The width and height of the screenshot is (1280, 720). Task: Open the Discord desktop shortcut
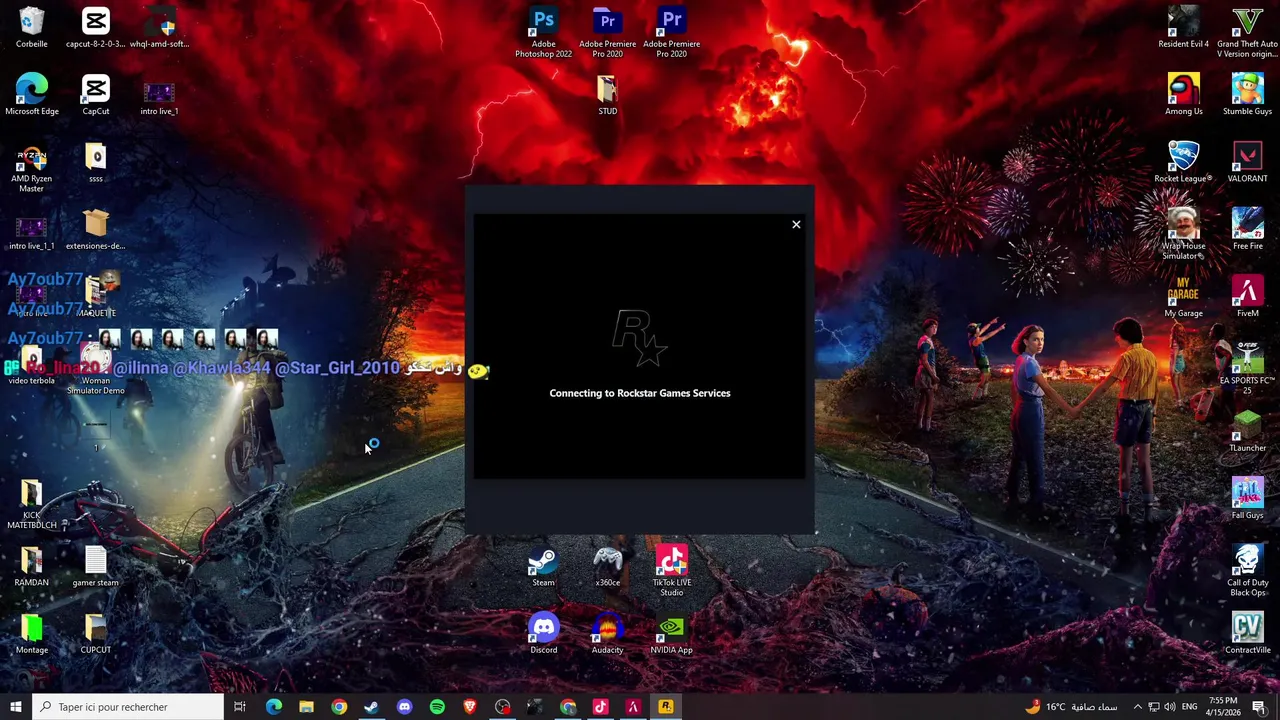click(543, 634)
